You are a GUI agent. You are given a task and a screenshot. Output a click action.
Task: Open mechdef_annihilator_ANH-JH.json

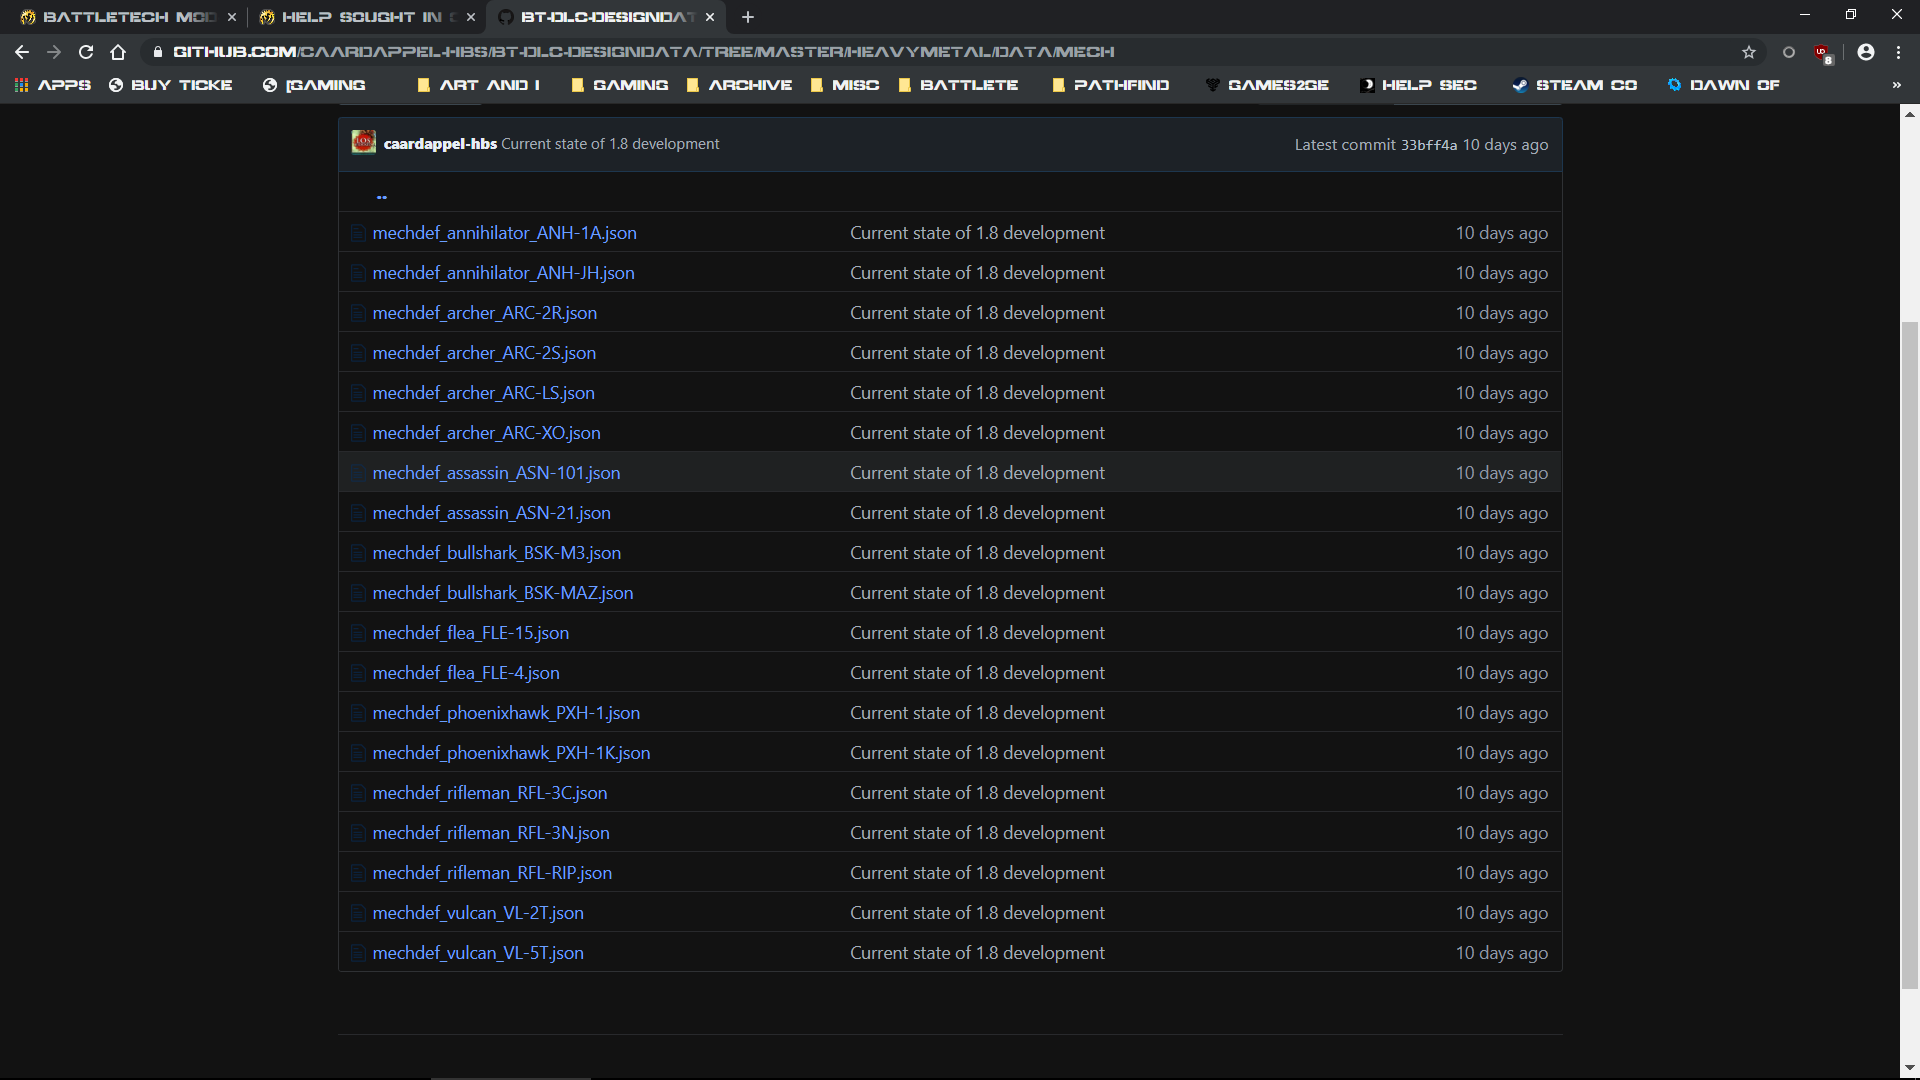pyautogui.click(x=503, y=273)
